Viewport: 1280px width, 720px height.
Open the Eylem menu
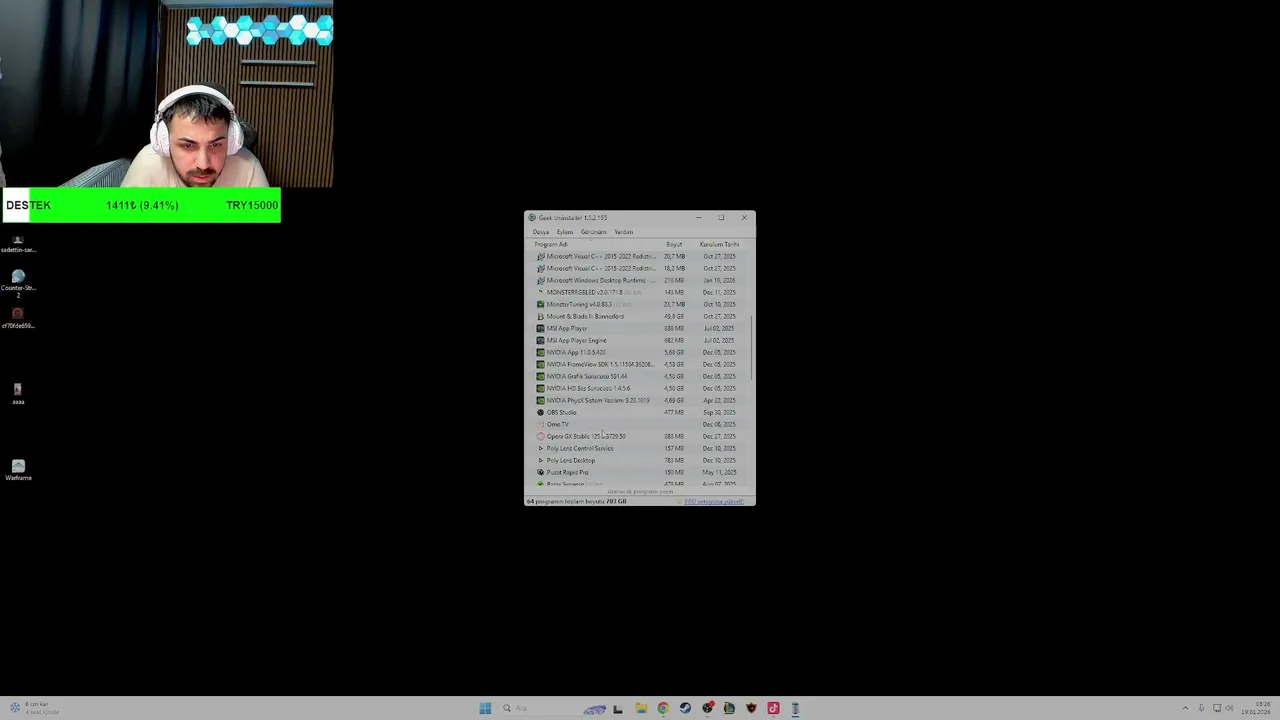tap(565, 232)
